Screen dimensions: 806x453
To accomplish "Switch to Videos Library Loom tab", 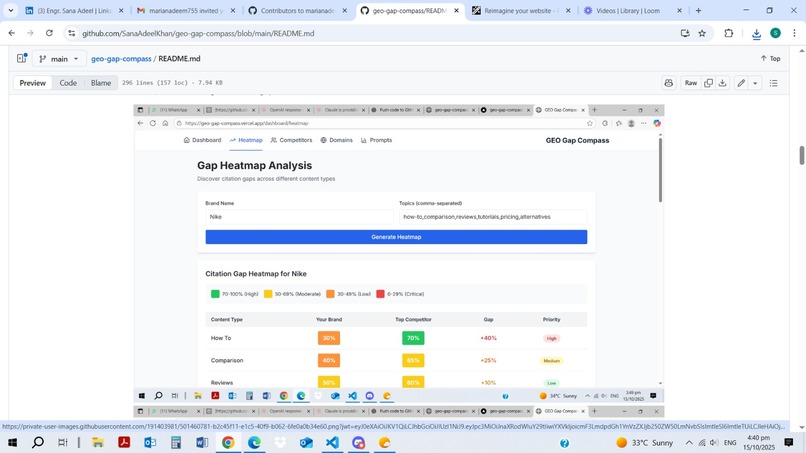I will (x=633, y=10).
